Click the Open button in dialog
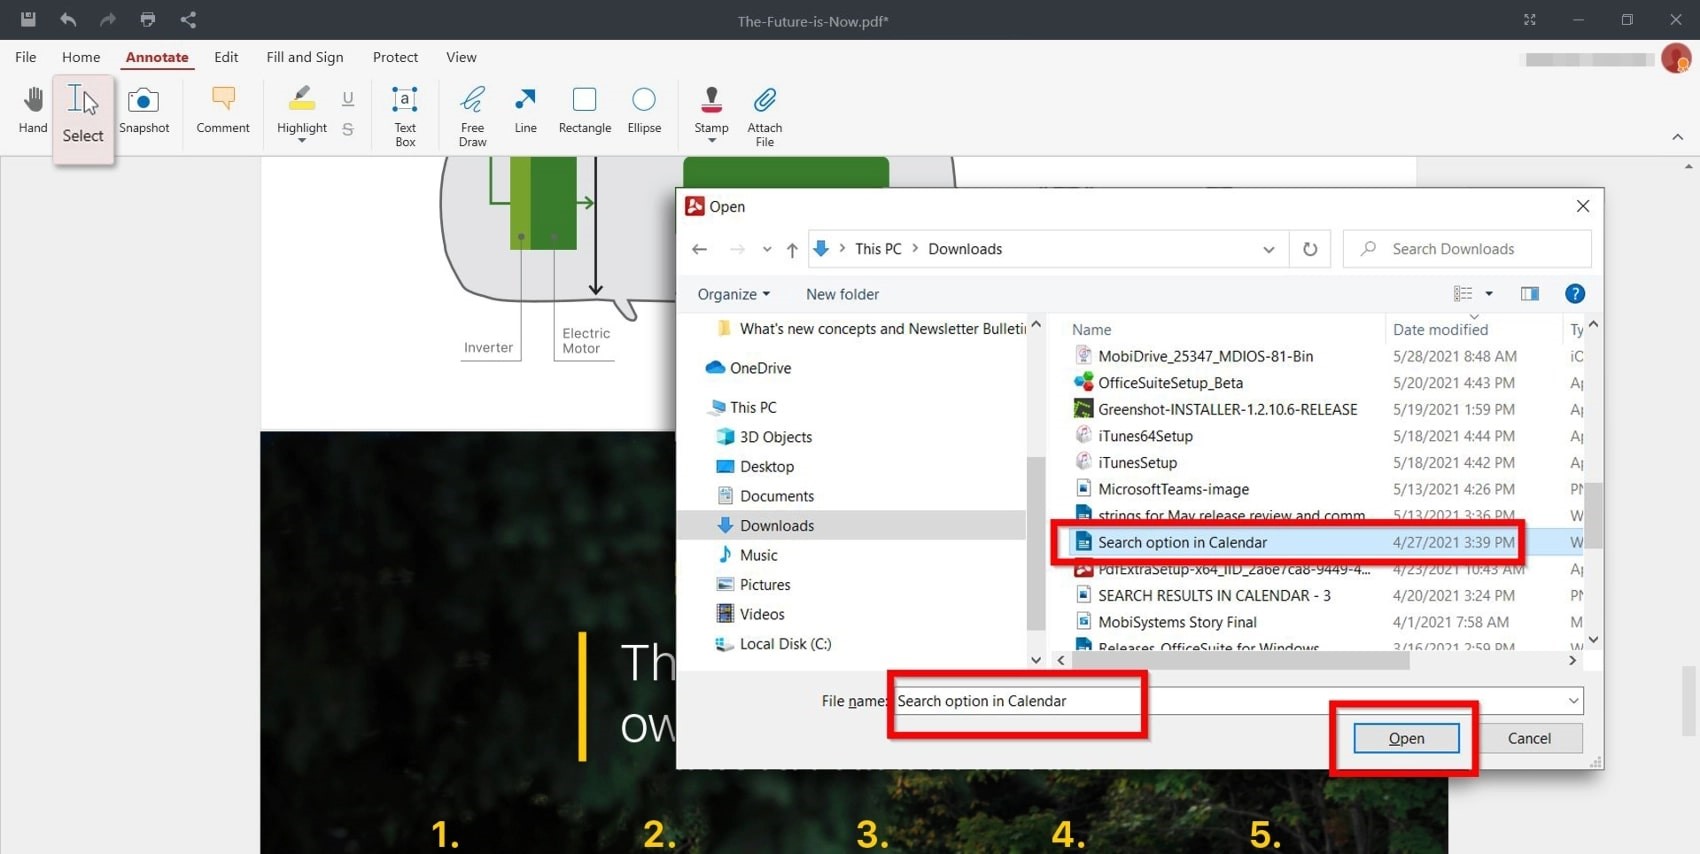 pyautogui.click(x=1405, y=738)
